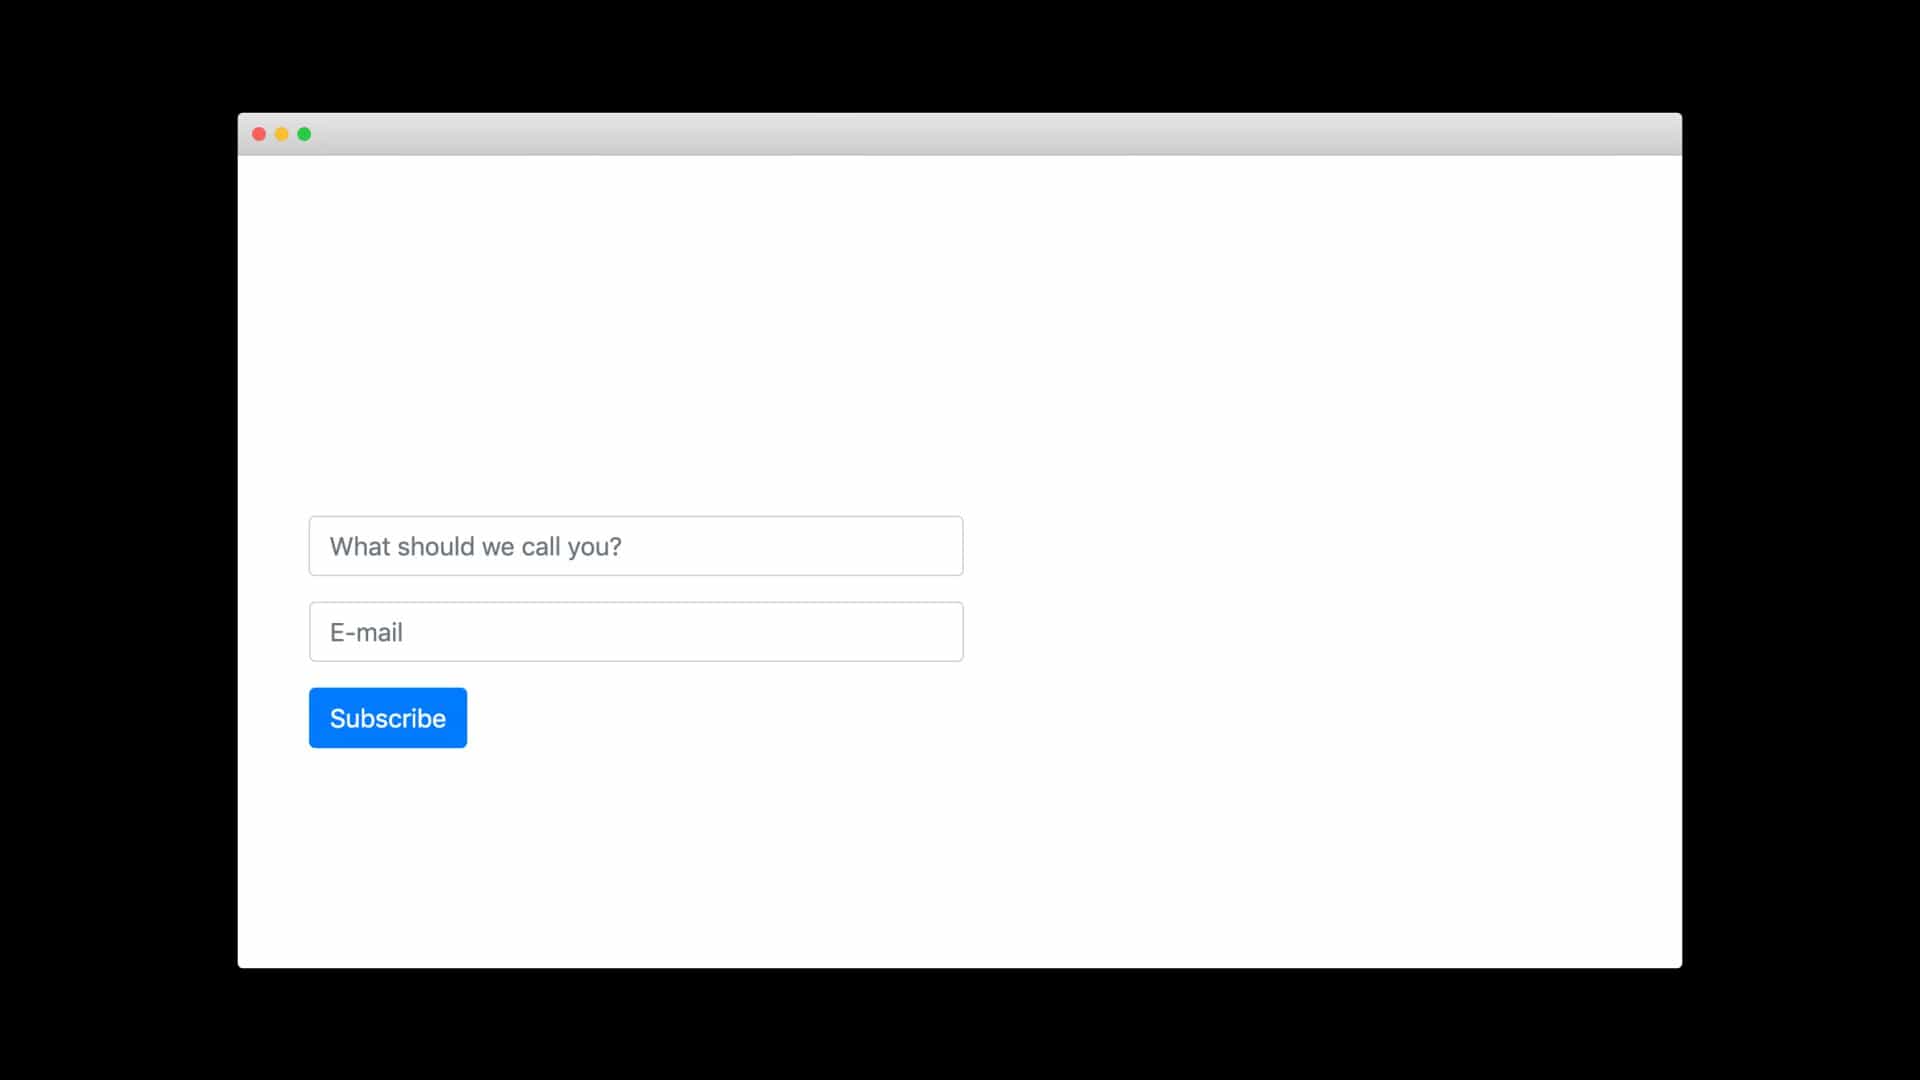Image resolution: width=1920 pixels, height=1080 pixels.
Task: Click the yellow traffic-light dot
Action: pos(282,134)
